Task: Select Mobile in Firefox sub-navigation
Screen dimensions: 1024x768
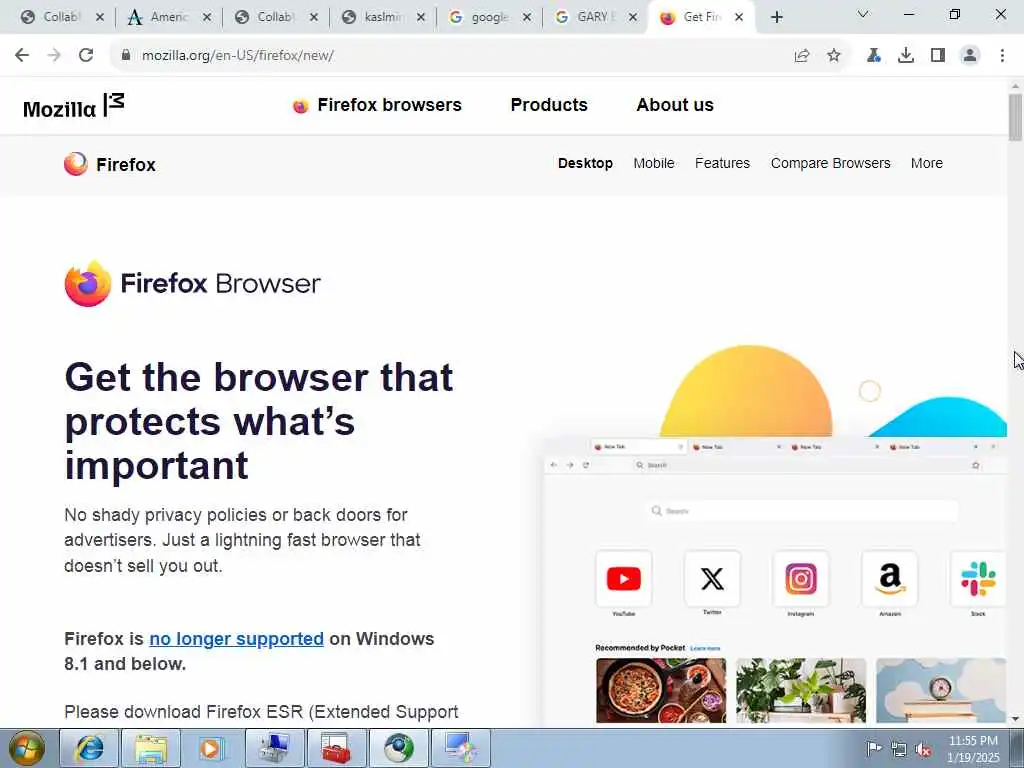Action: coord(654,163)
